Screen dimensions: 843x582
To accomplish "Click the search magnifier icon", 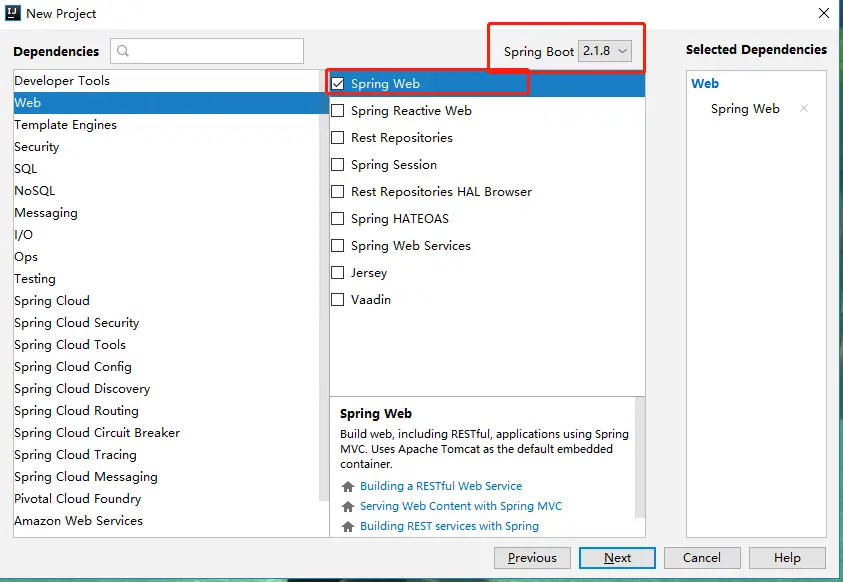I will click(123, 51).
